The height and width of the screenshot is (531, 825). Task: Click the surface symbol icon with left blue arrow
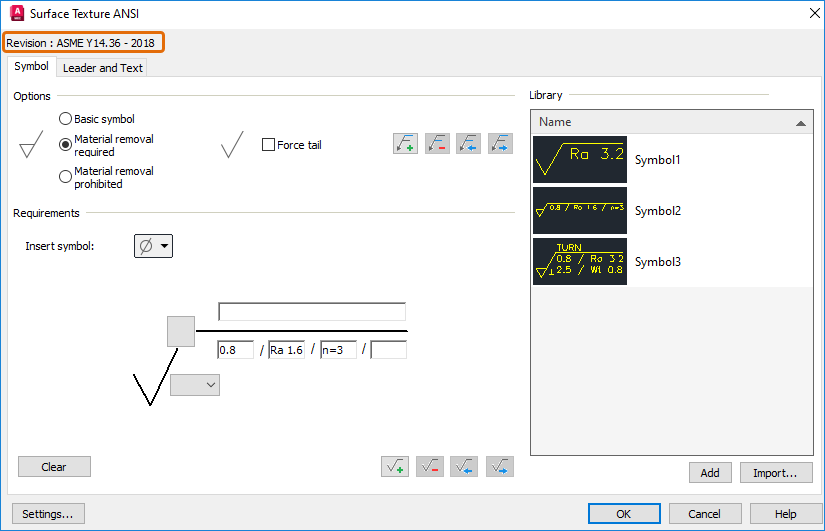pos(464,466)
